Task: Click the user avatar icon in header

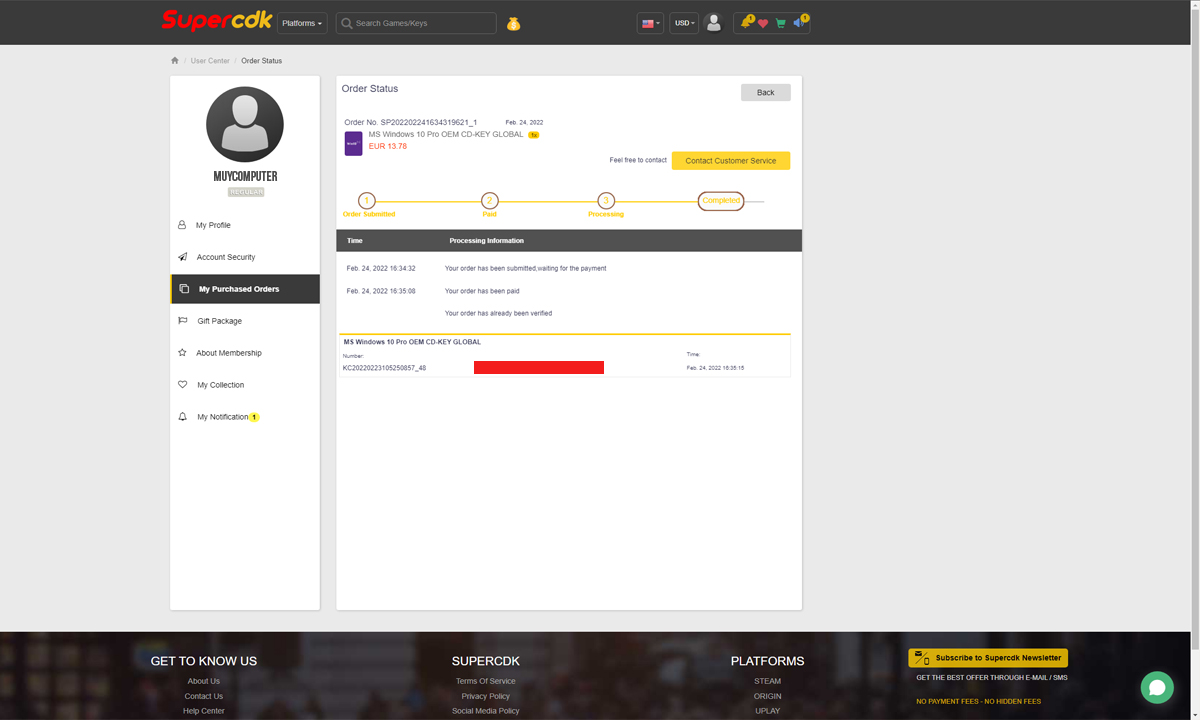Action: (x=713, y=23)
